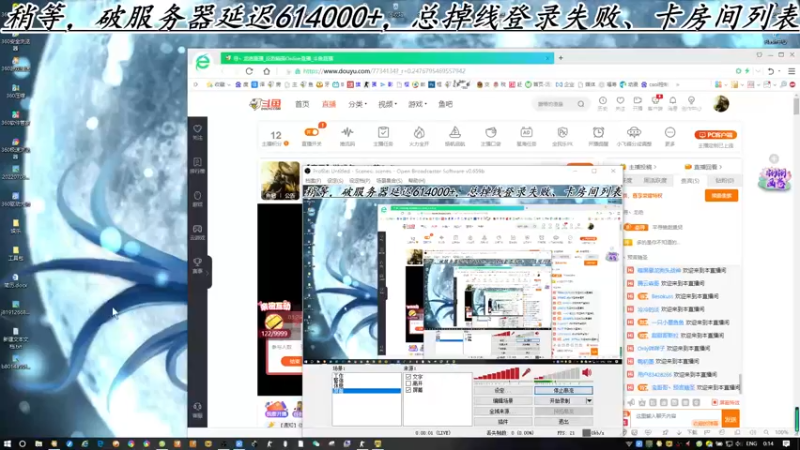Open followed list heart icon in Douyu header
Screen dimensions: 800x450
[x=620, y=103]
